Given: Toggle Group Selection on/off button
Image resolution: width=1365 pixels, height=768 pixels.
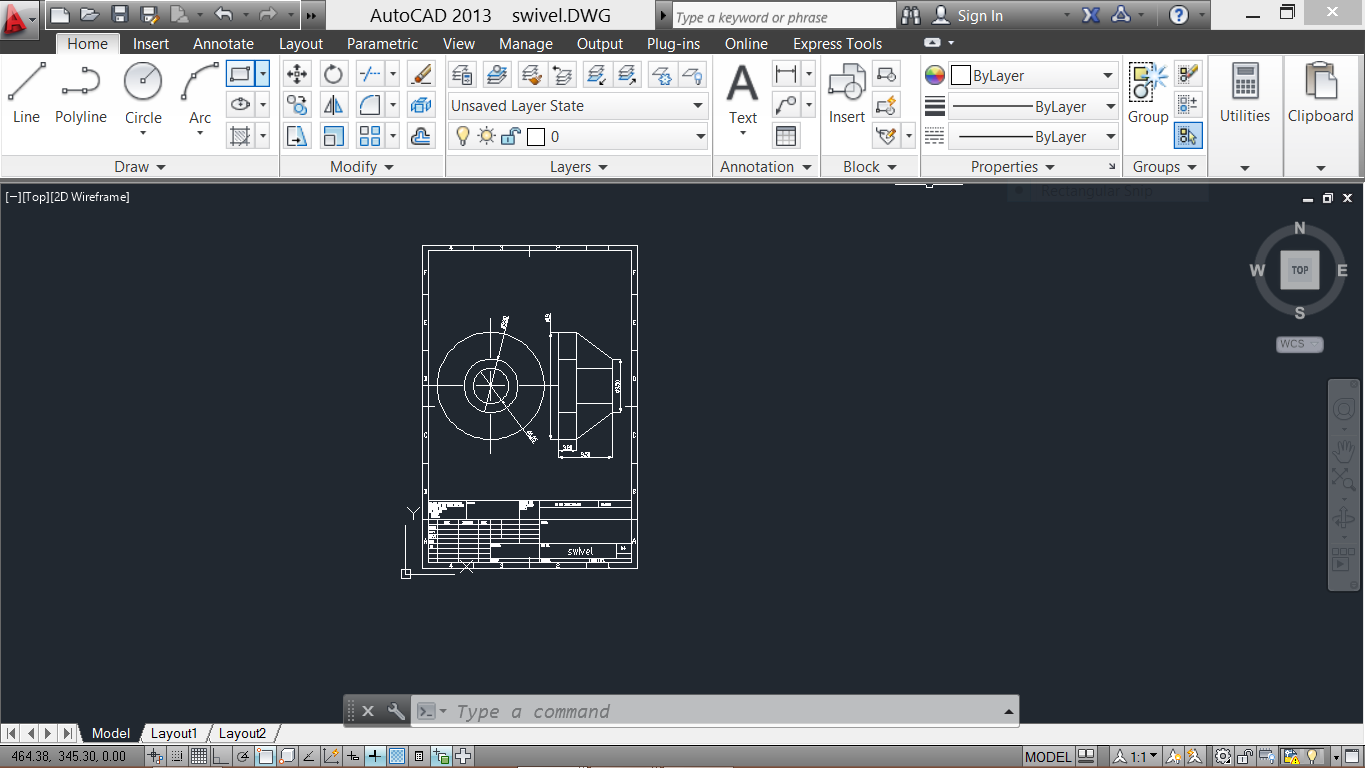Looking at the screenshot, I should 1188,136.
